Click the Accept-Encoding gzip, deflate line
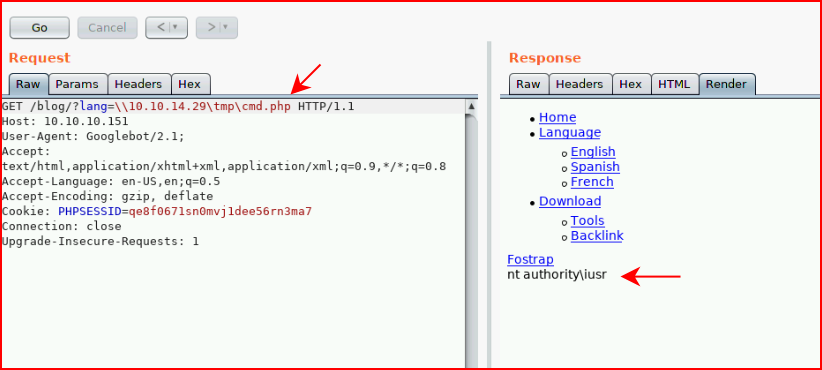The image size is (822, 370). click(107, 197)
